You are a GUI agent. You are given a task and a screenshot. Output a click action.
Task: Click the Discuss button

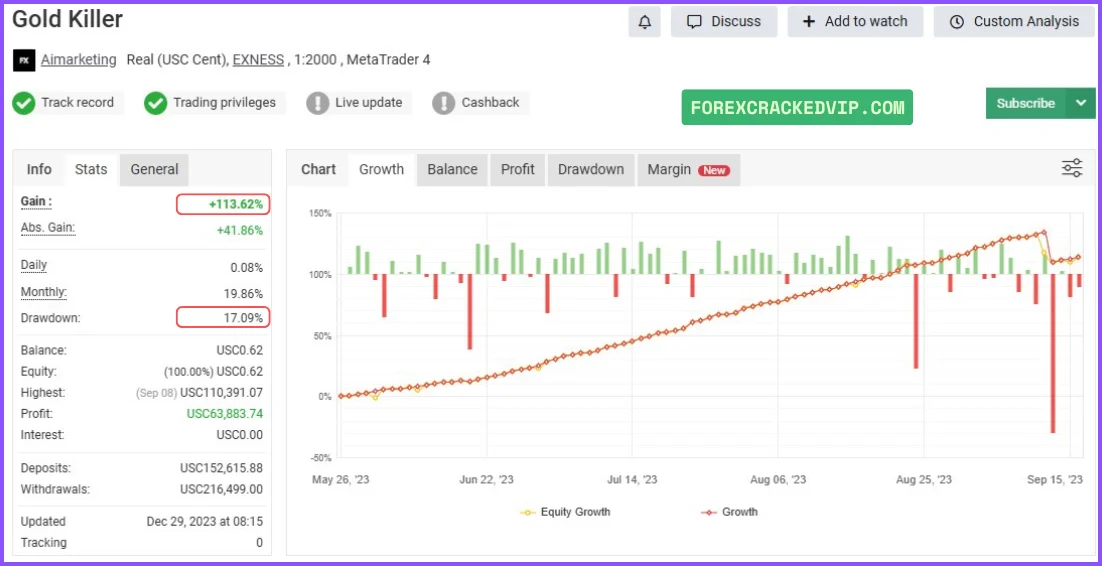(723, 22)
